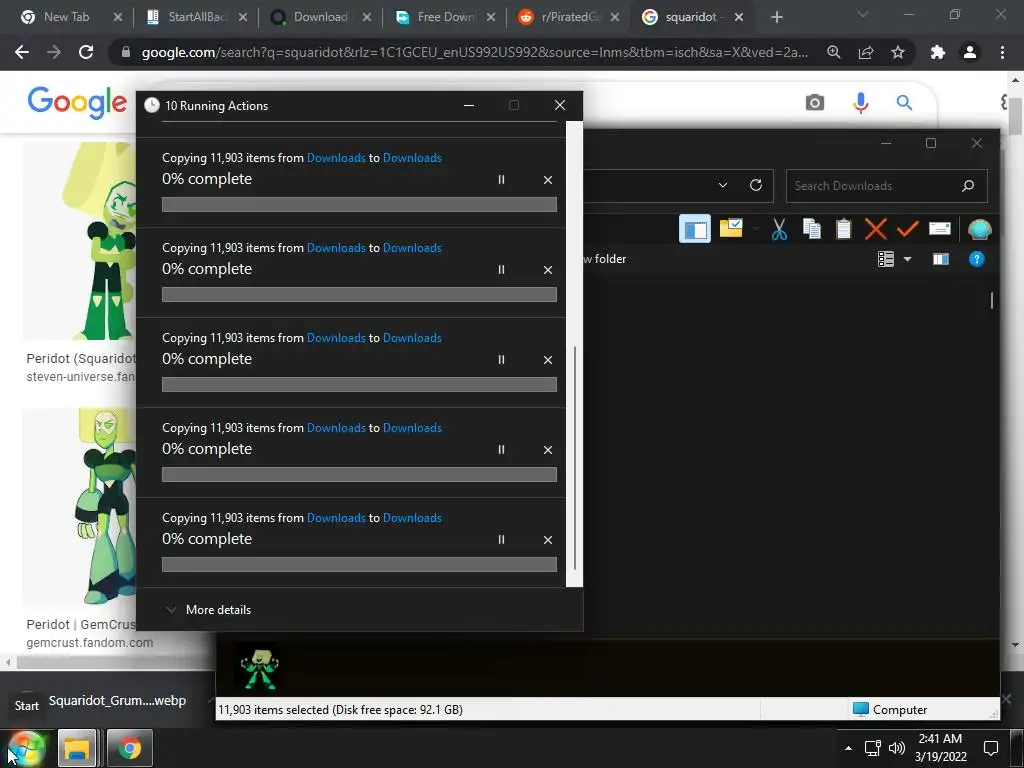
Task: Pause the bottom copy operation
Action: (501, 540)
